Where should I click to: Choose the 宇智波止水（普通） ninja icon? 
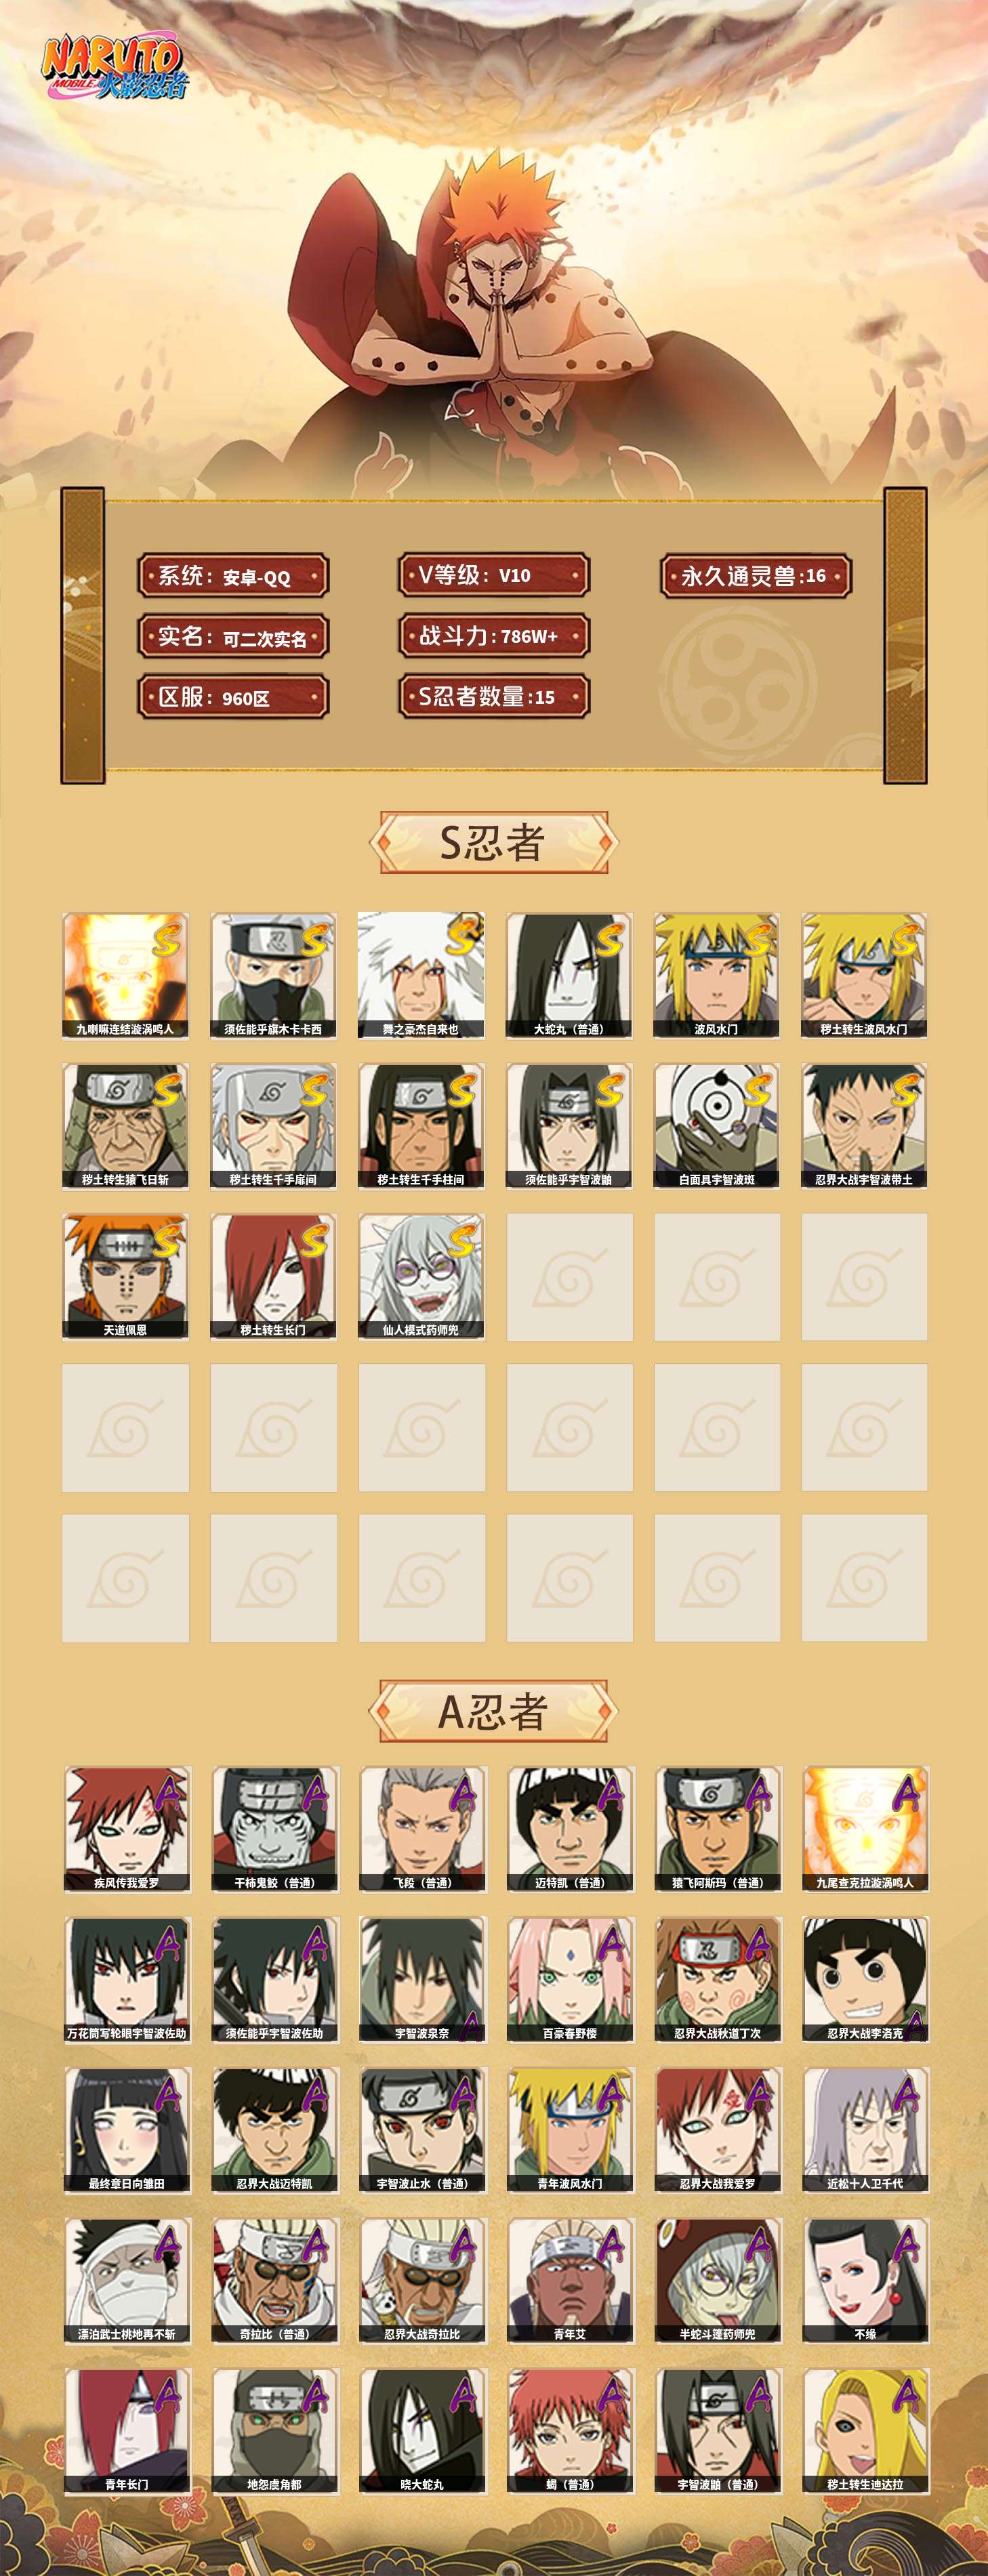point(422,2130)
